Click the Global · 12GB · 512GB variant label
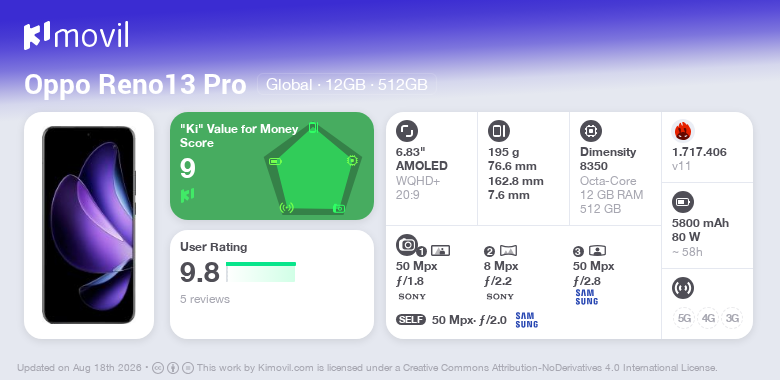The width and height of the screenshot is (780, 380). [347, 85]
